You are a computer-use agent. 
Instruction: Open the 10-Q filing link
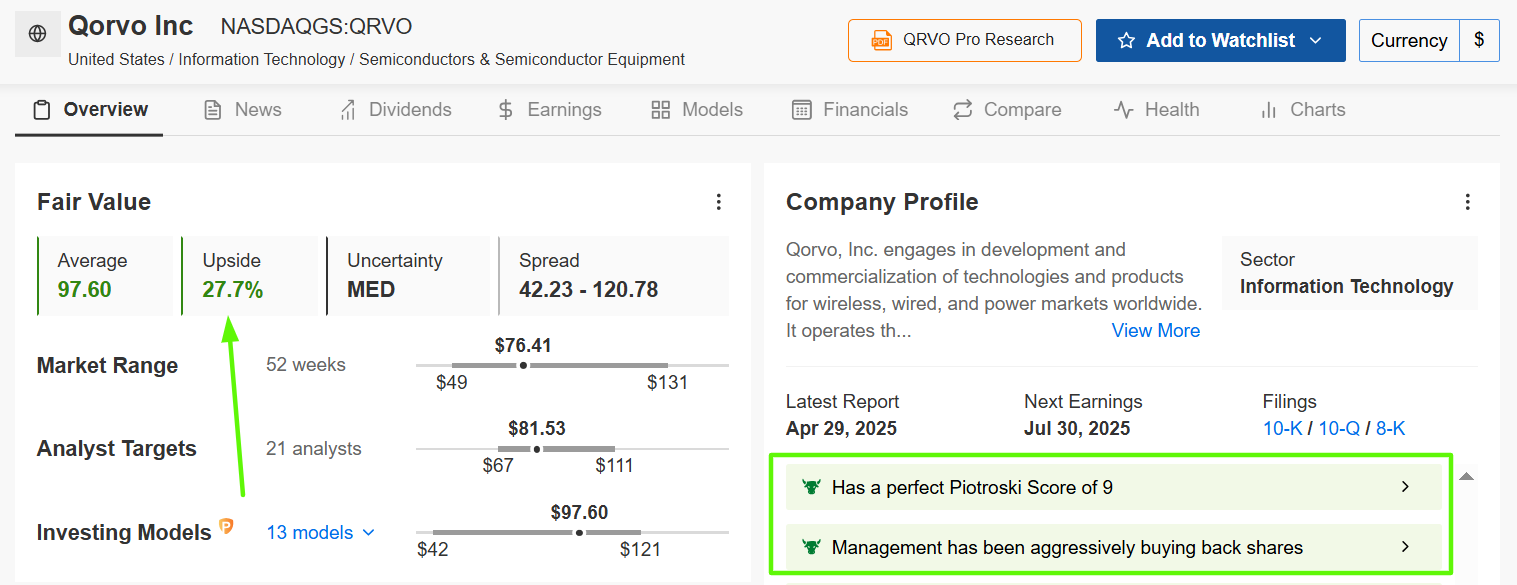coord(1338,428)
